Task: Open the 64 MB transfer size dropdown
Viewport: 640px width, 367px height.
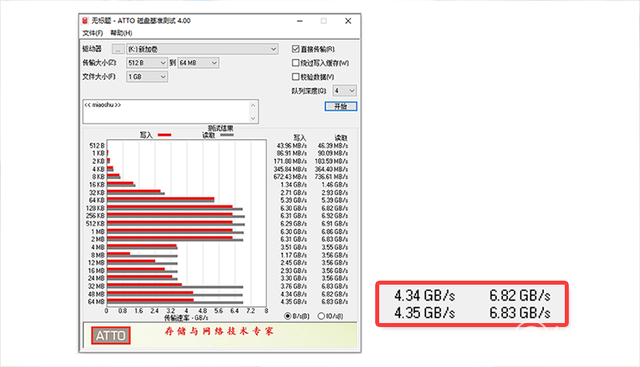Action: coord(198,63)
